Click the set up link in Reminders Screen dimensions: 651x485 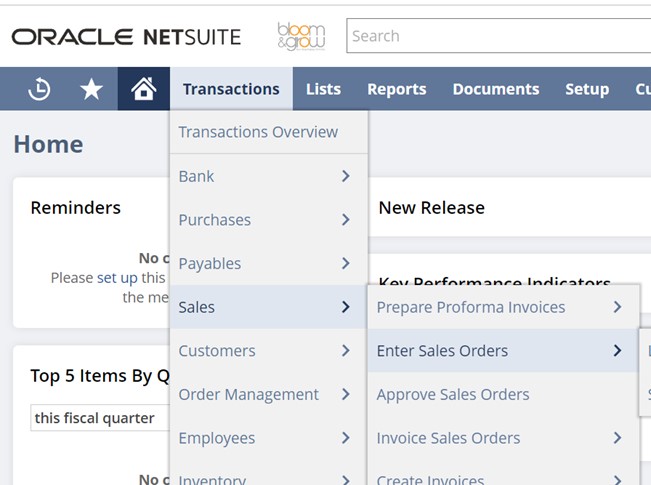tap(116, 278)
